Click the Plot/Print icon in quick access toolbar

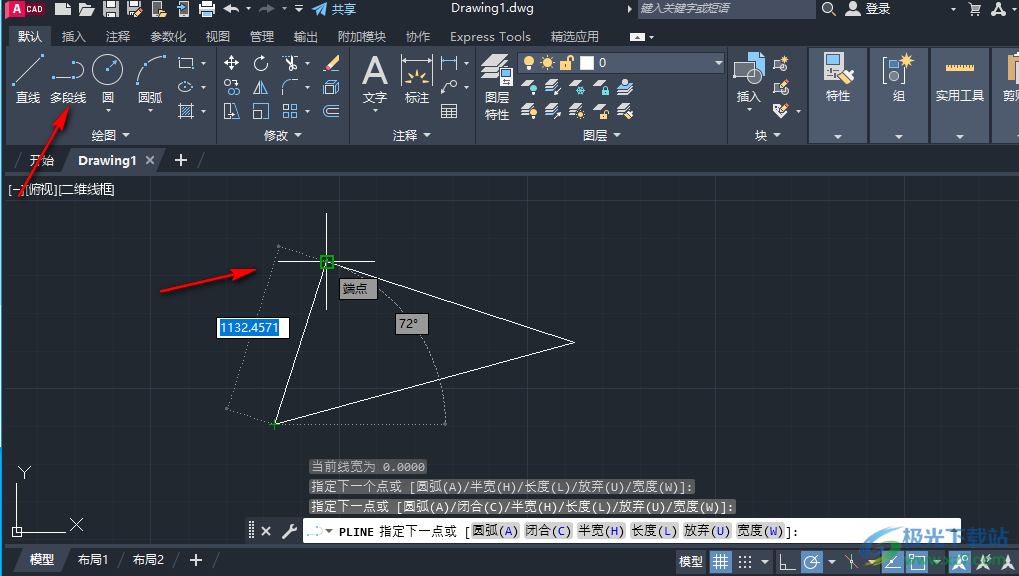[207, 9]
